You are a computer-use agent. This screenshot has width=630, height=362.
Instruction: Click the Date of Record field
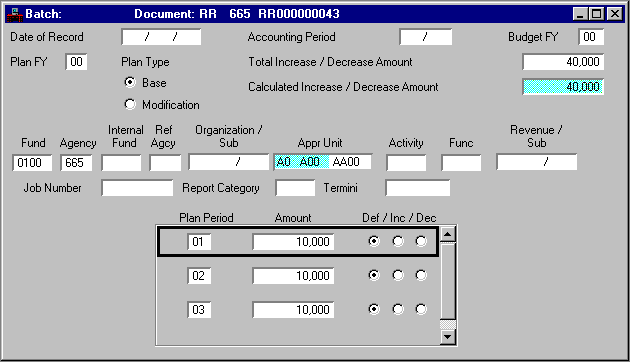coord(161,37)
